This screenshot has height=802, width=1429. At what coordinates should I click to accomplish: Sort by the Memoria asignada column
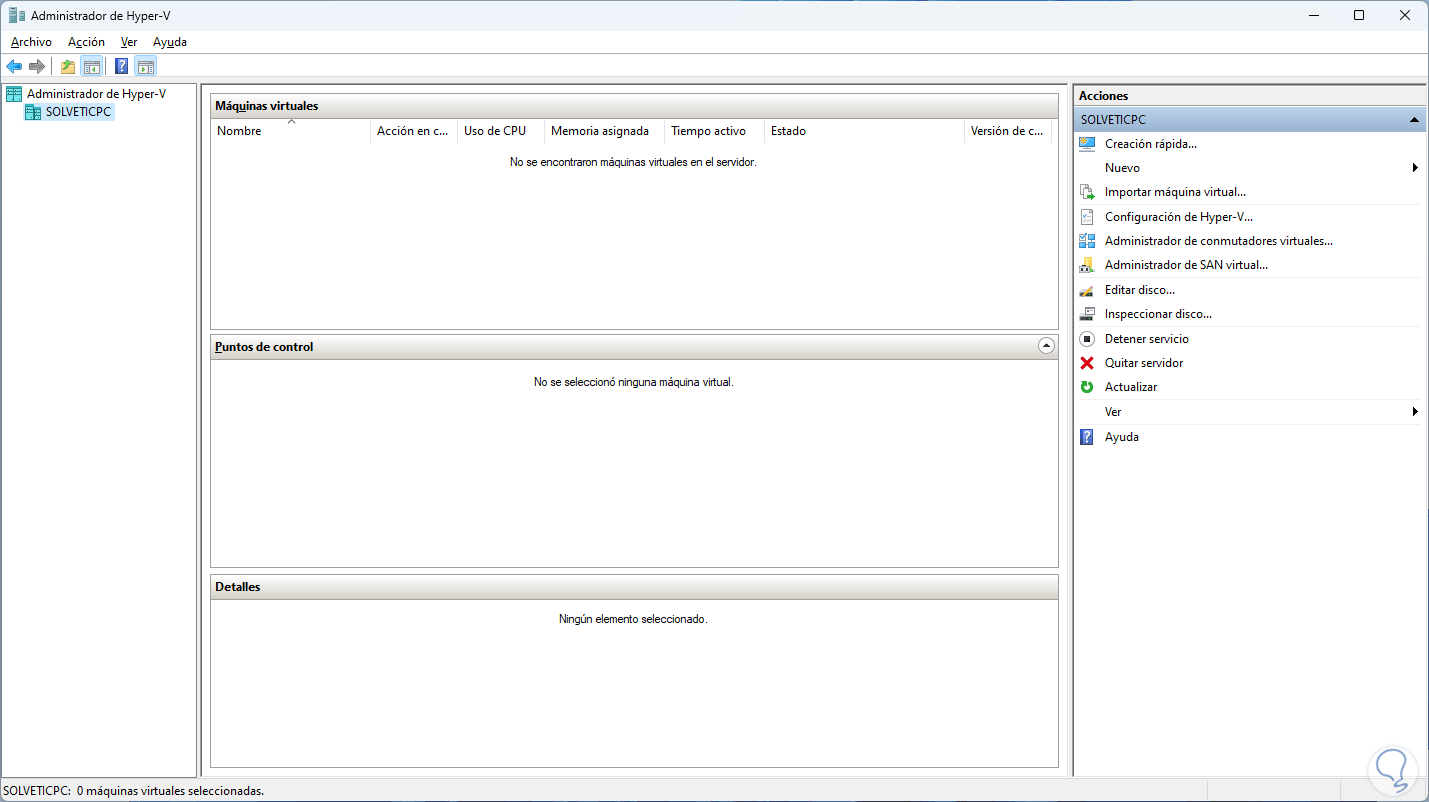[x=604, y=131]
